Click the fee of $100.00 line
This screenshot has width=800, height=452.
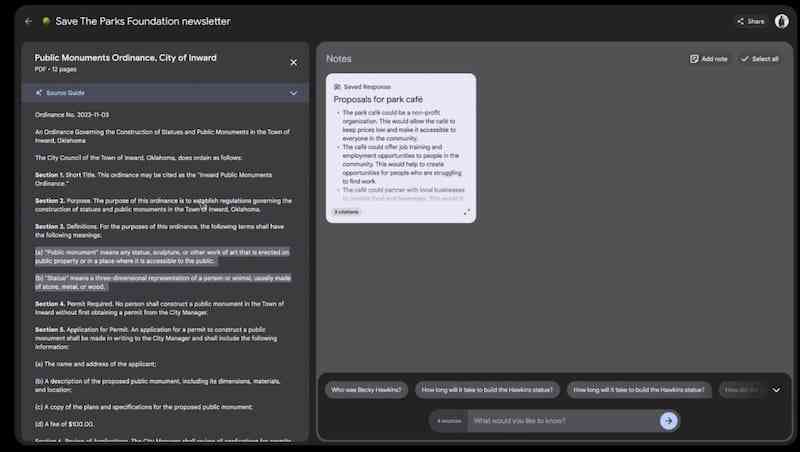[64, 424]
